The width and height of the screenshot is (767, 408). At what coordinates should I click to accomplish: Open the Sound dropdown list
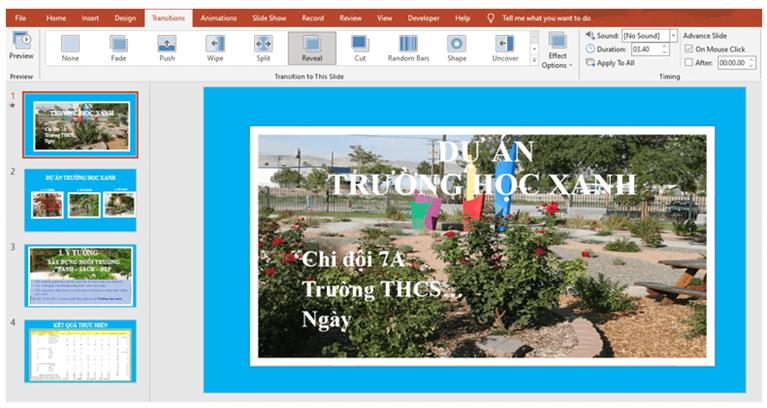coord(674,36)
